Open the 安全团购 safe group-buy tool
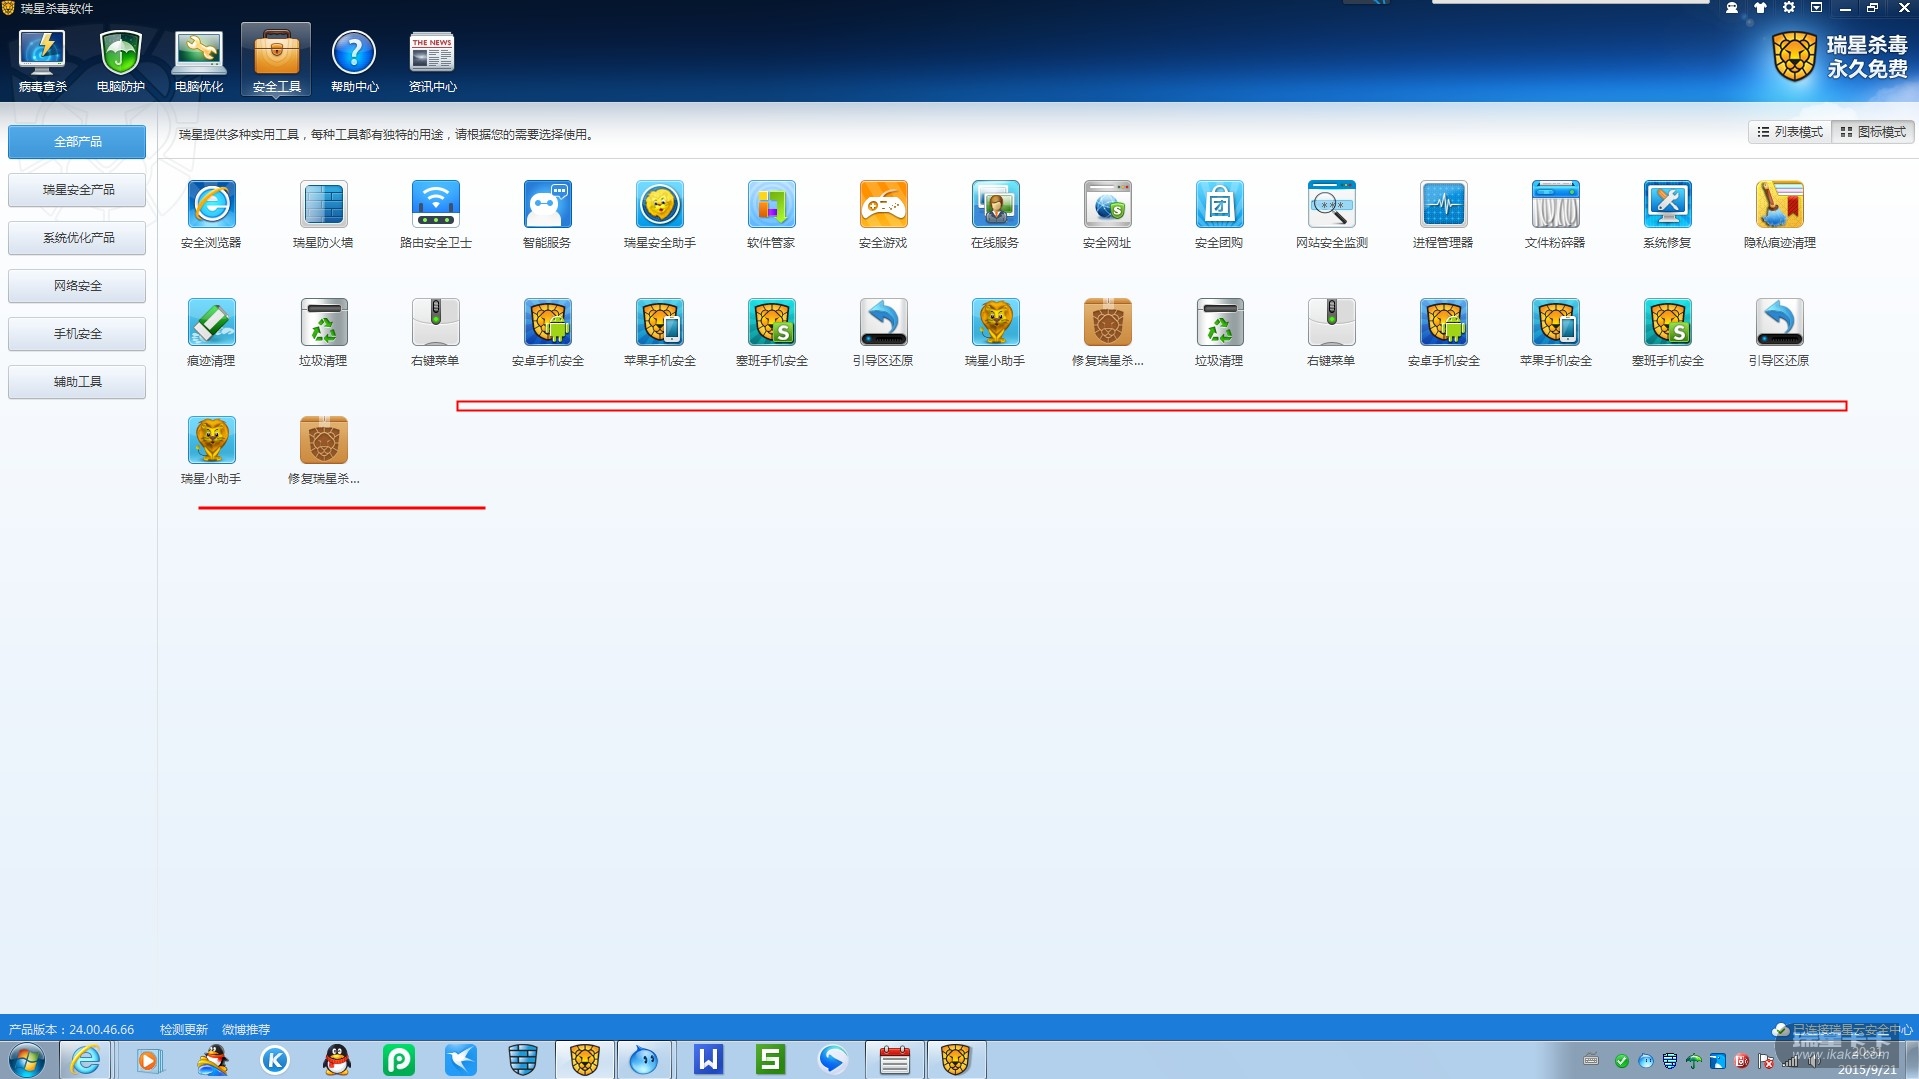1919x1079 pixels. (x=1219, y=214)
